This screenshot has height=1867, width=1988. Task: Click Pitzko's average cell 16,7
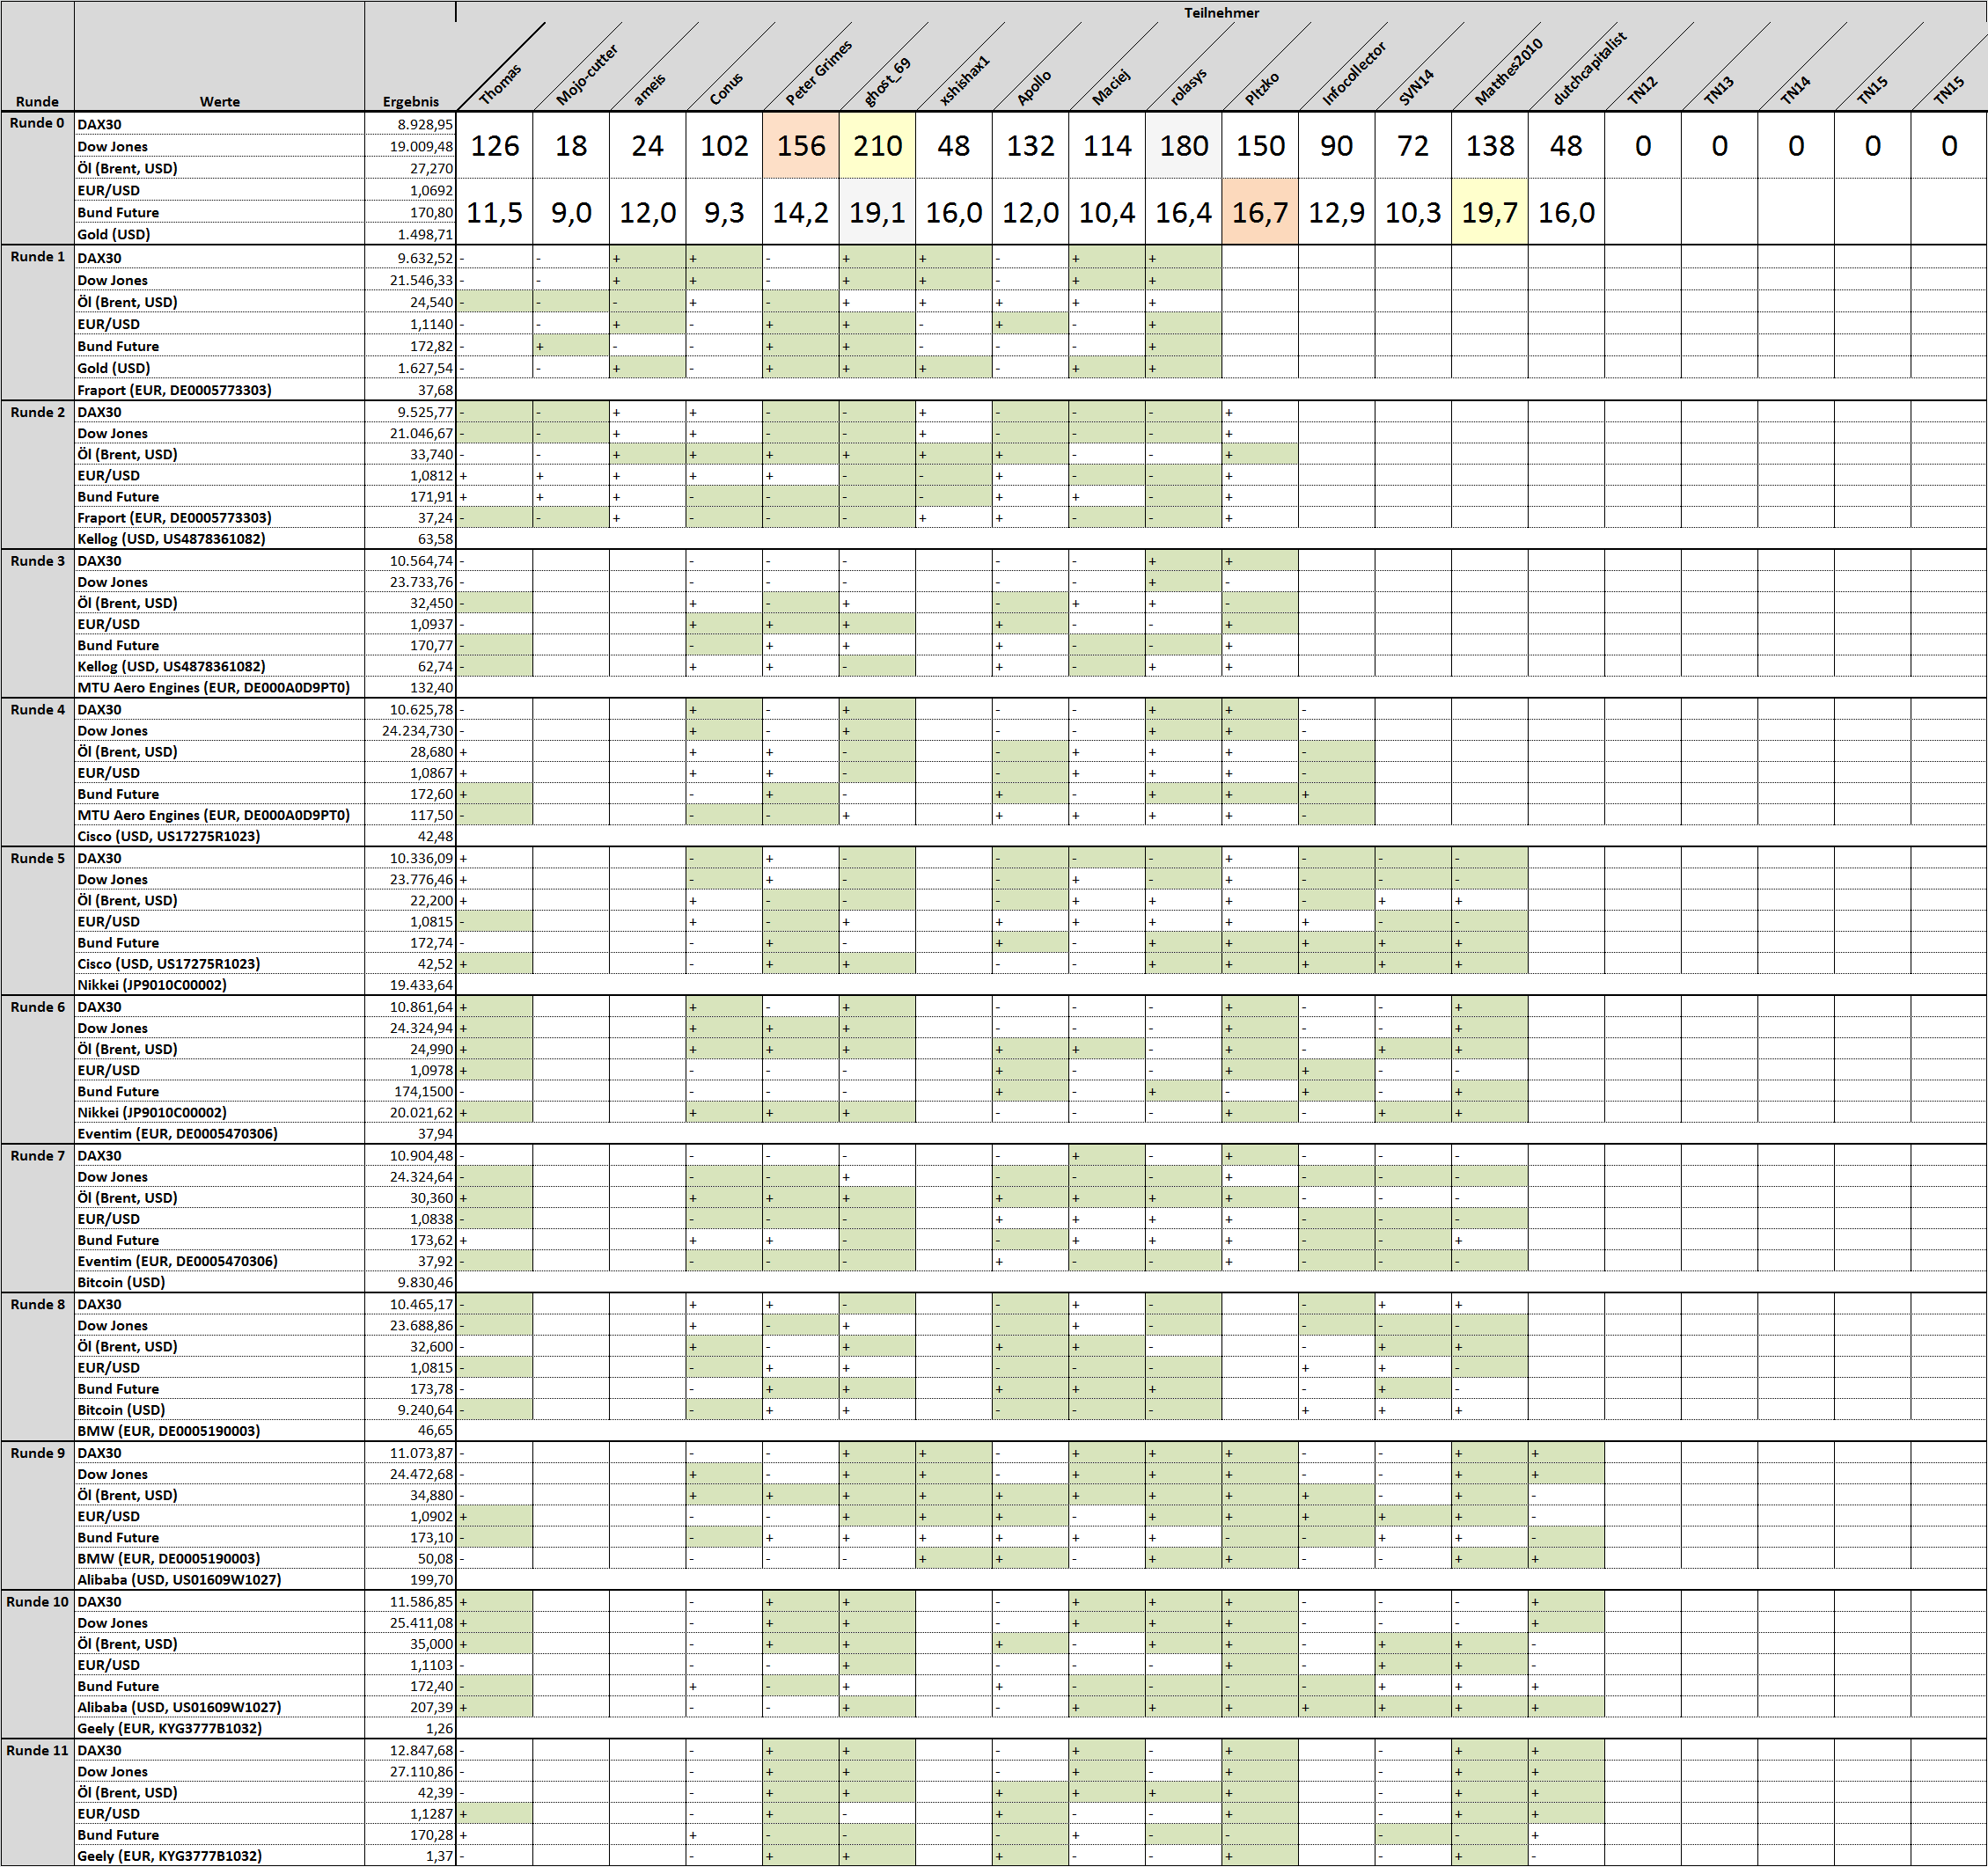click(1260, 212)
